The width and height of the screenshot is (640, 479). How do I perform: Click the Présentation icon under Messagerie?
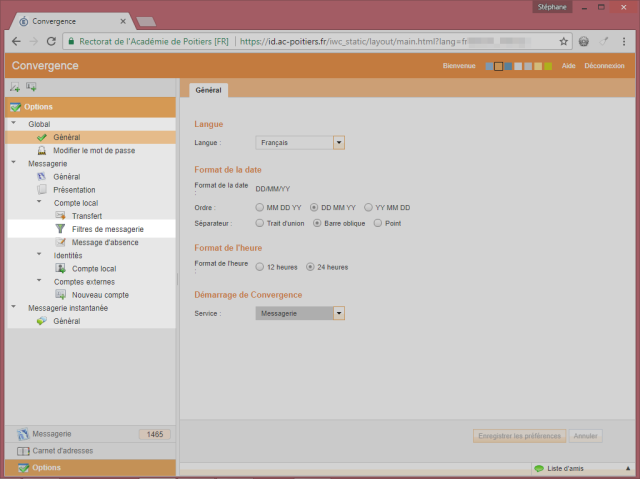(41, 189)
